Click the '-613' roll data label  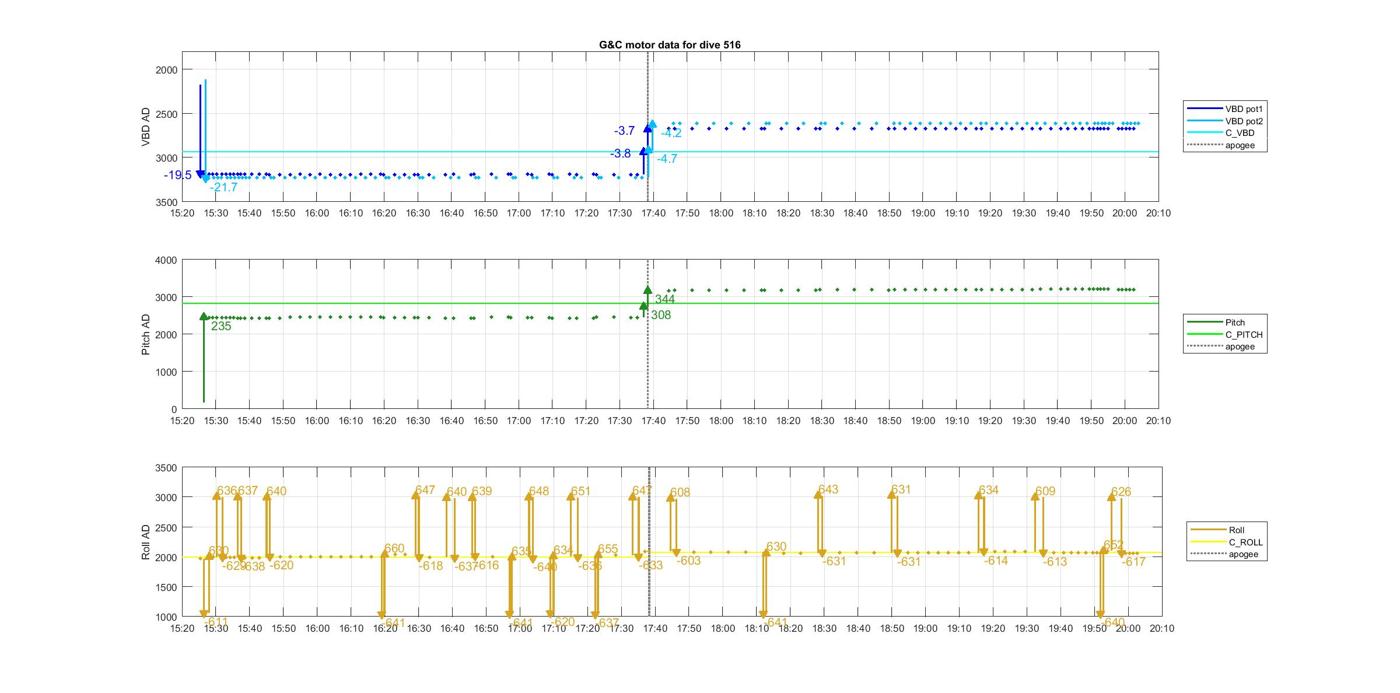click(1055, 562)
